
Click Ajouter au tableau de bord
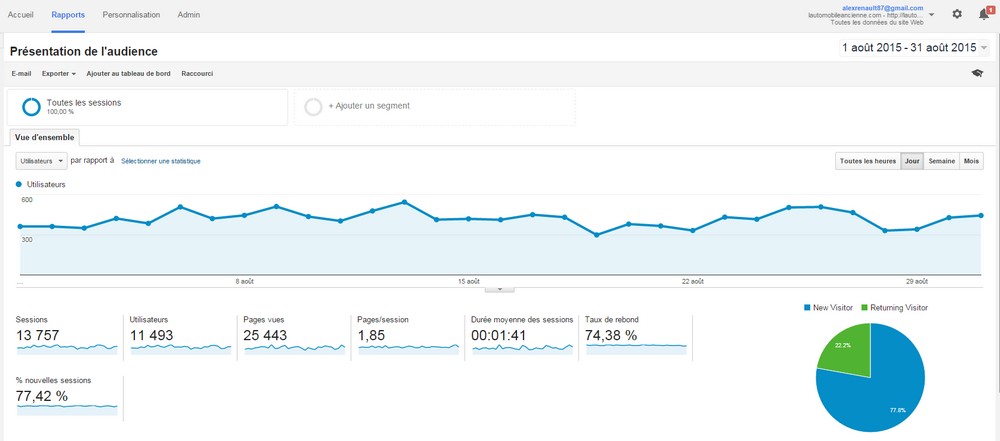128,73
